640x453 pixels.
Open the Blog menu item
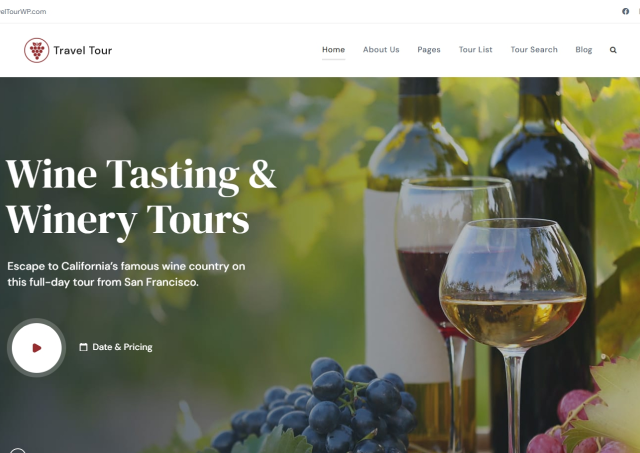click(x=584, y=49)
